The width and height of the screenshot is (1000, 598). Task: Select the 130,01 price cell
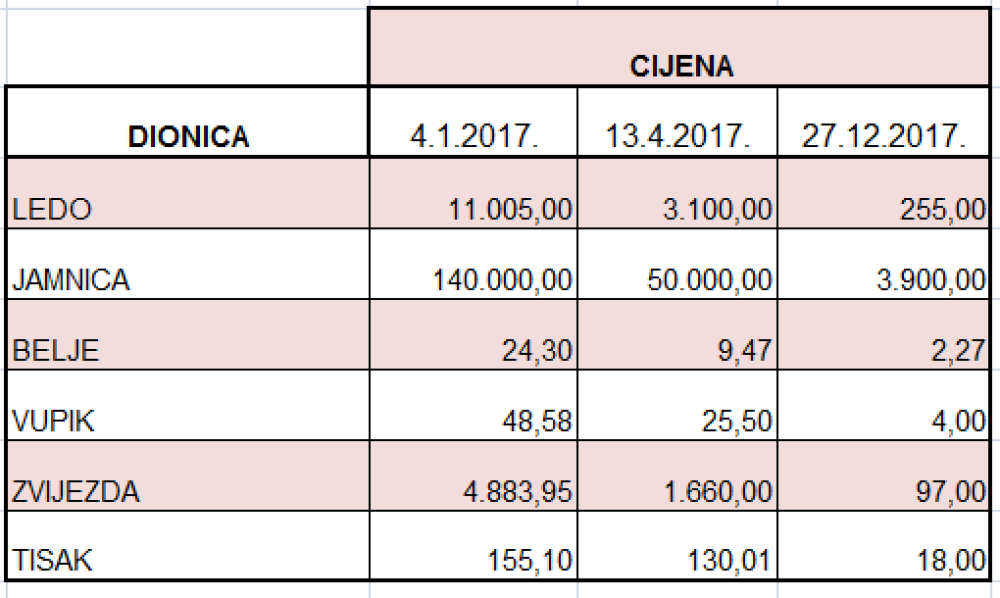tap(677, 546)
